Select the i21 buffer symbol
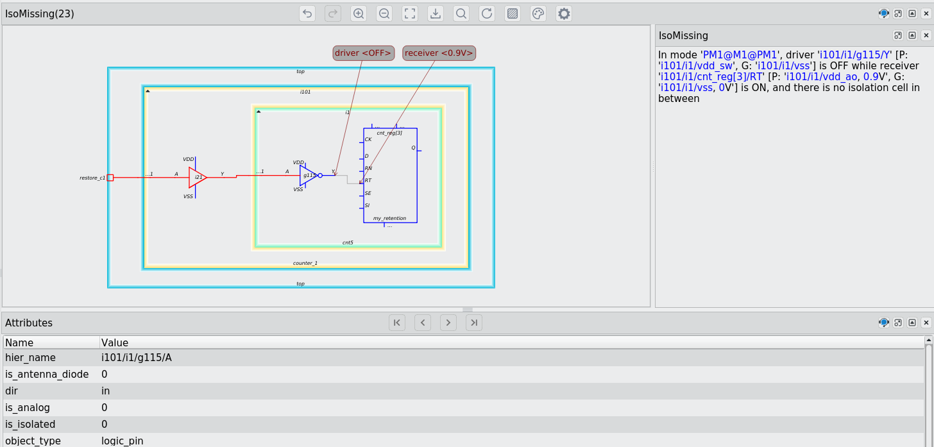The width and height of the screenshot is (934, 447). coord(198,177)
